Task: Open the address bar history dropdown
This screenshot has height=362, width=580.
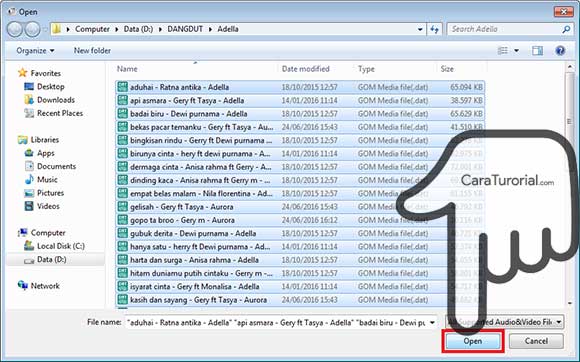Action: coord(420,29)
